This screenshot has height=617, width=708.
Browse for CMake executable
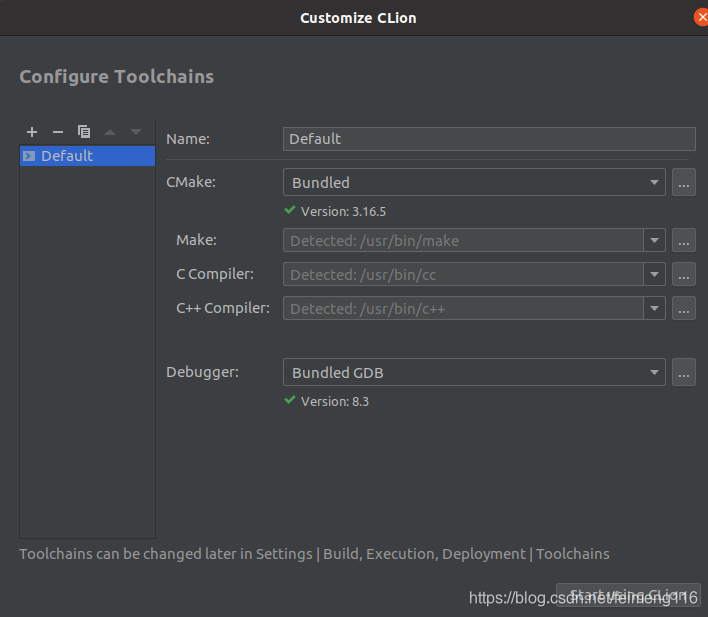coord(684,182)
